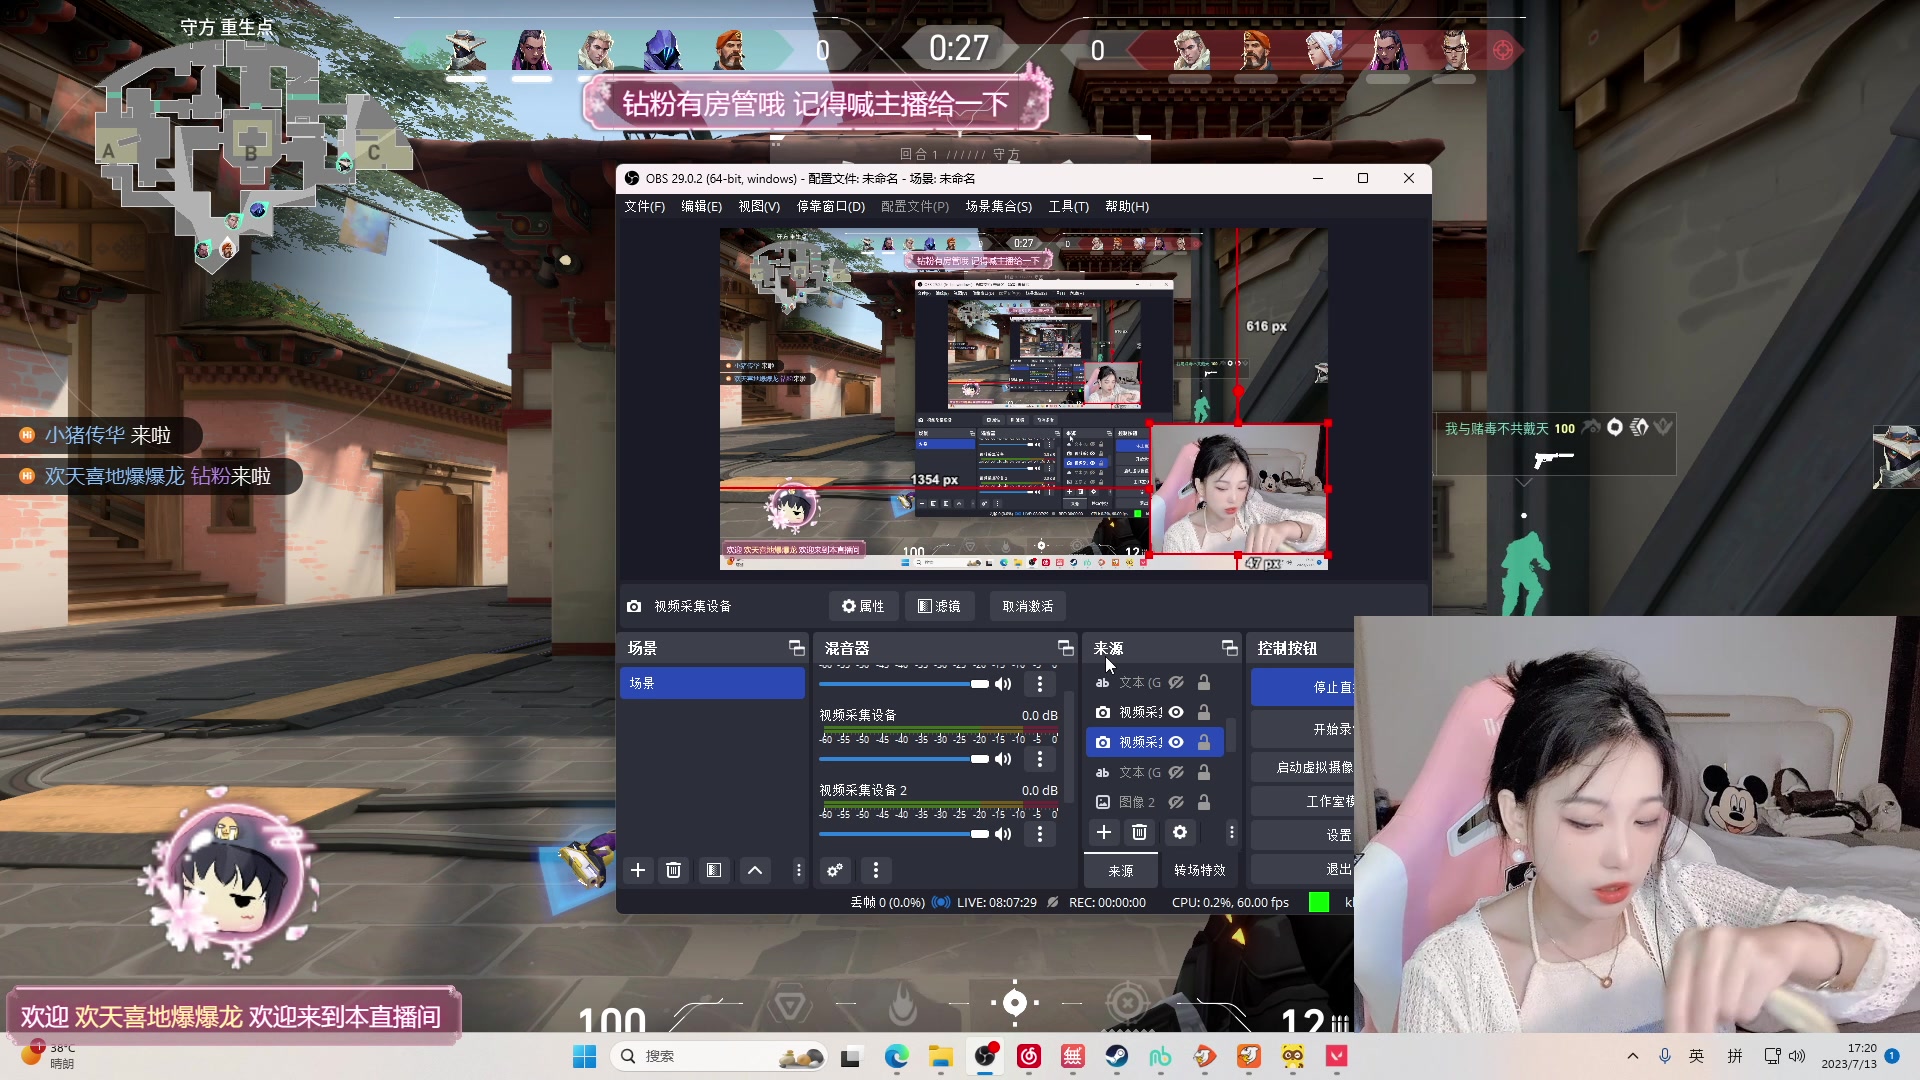Open the 停靠窗口(D) menu
This screenshot has width=1920, height=1080.
830,206
